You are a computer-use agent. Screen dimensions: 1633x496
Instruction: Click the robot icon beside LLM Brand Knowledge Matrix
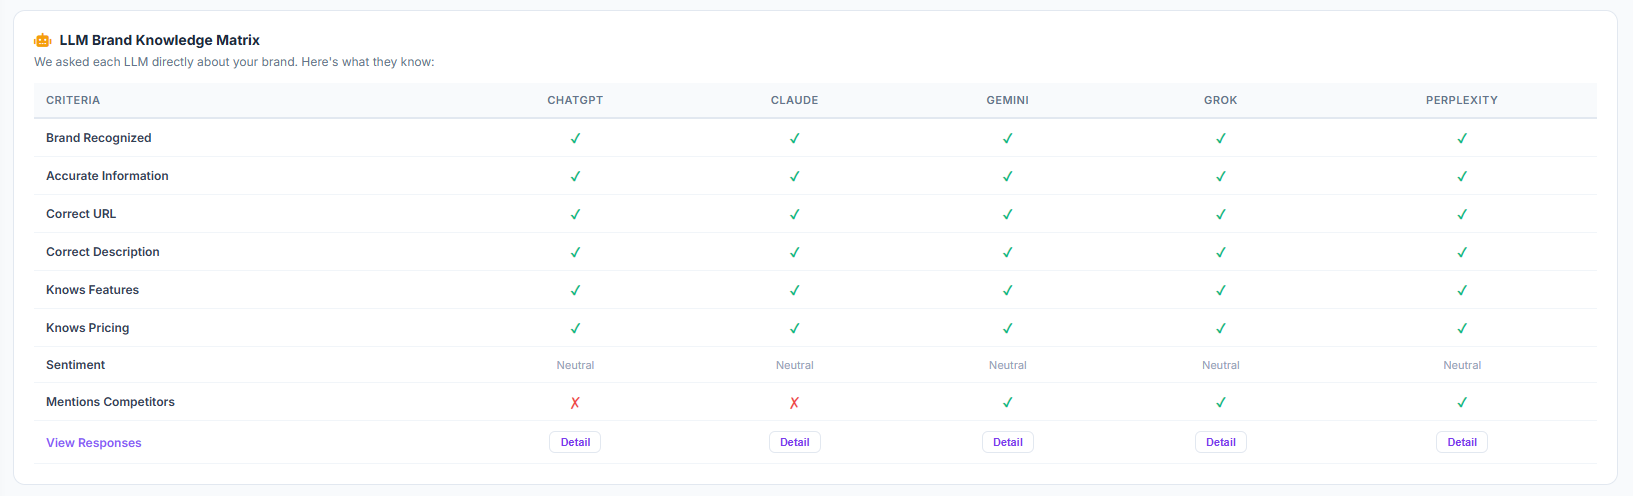(x=42, y=40)
